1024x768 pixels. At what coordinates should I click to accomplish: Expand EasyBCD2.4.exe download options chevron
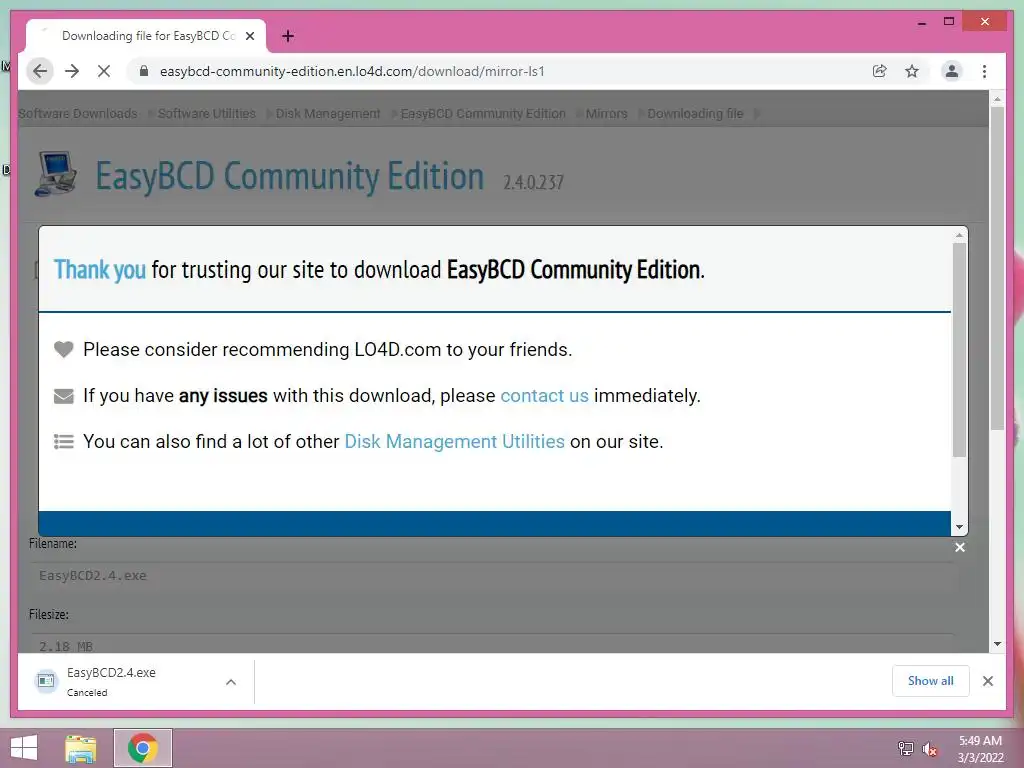click(231, 682)
